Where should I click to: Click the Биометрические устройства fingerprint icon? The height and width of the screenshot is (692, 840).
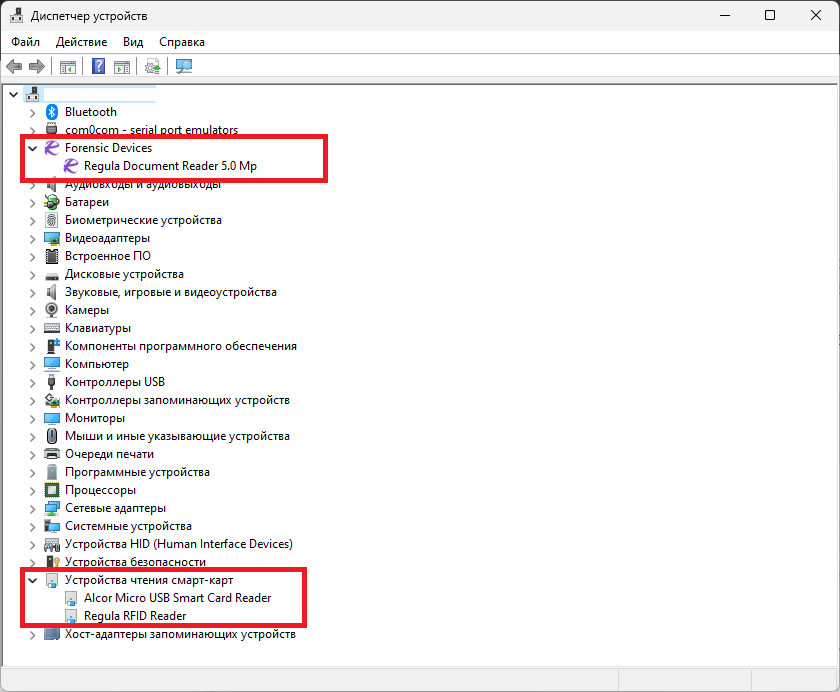[x=51, y=220]
